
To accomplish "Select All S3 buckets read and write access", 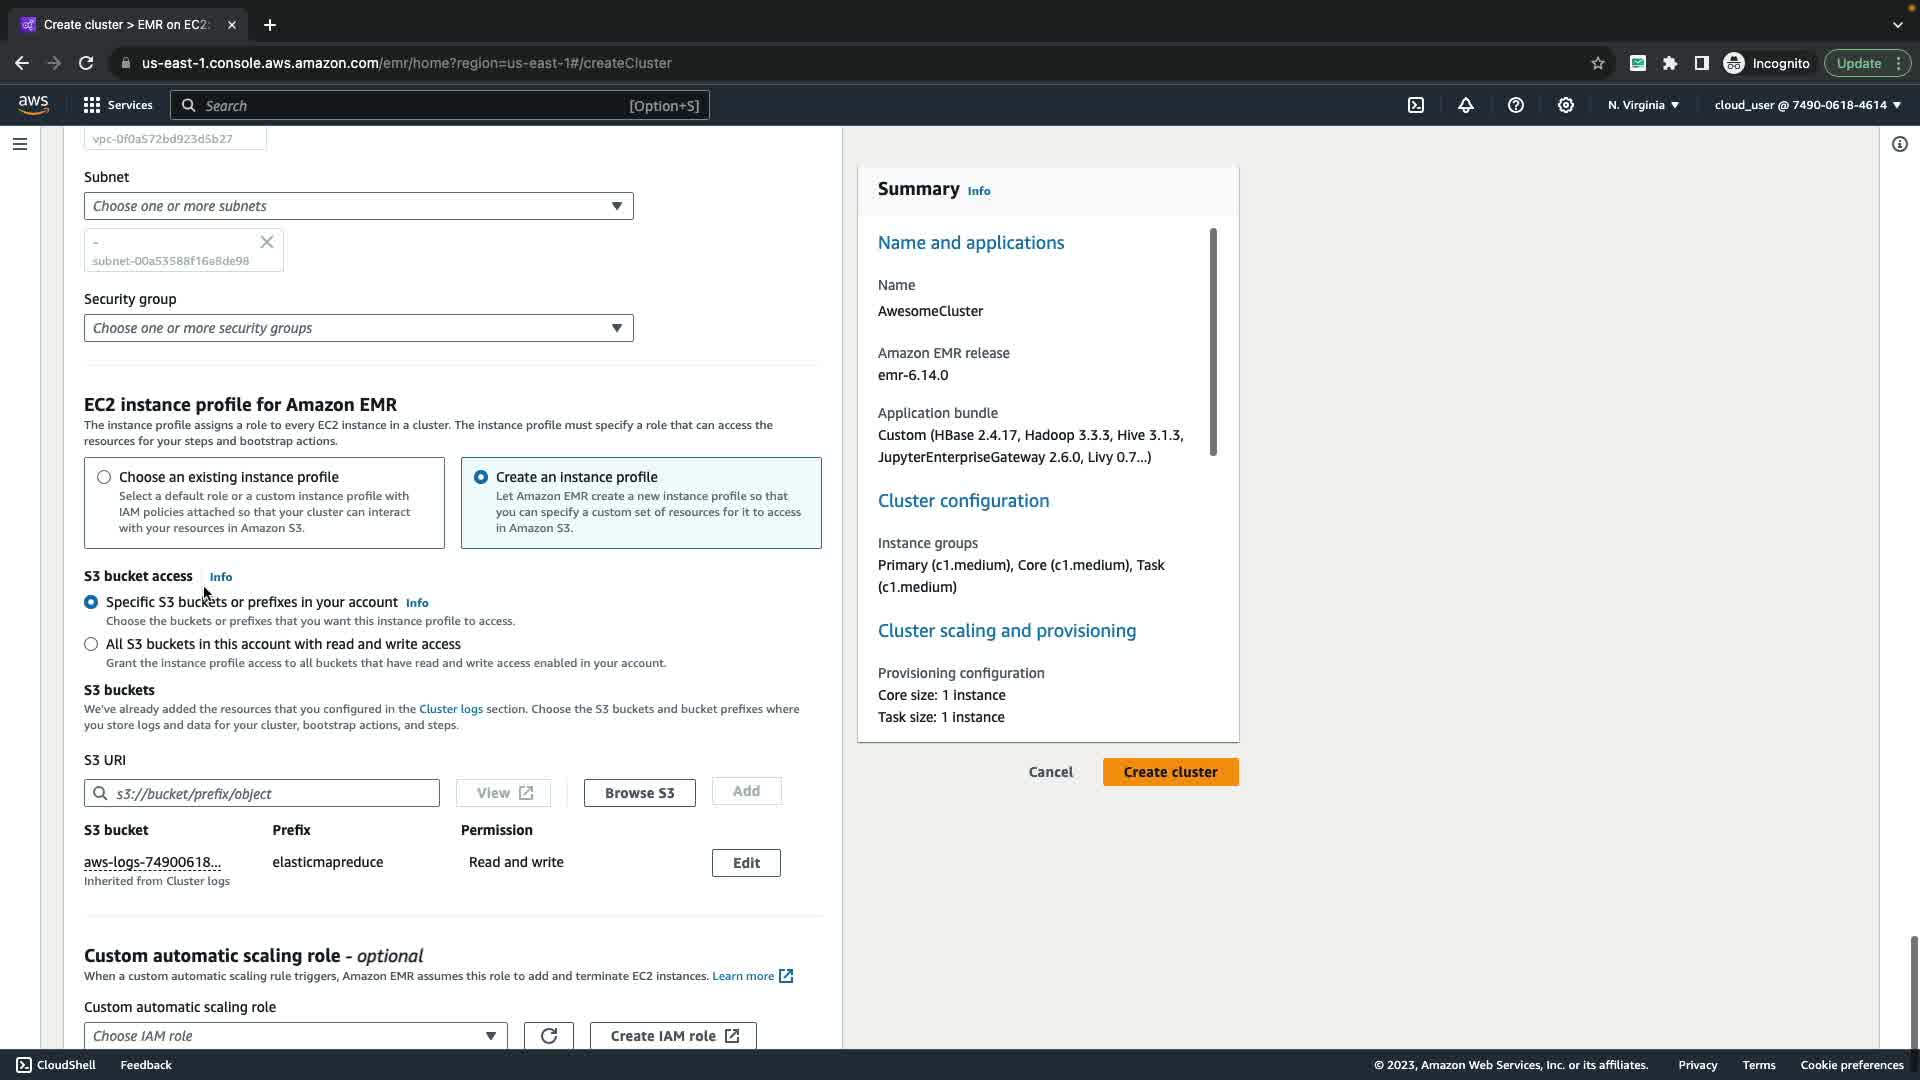I will coord(91,644).
